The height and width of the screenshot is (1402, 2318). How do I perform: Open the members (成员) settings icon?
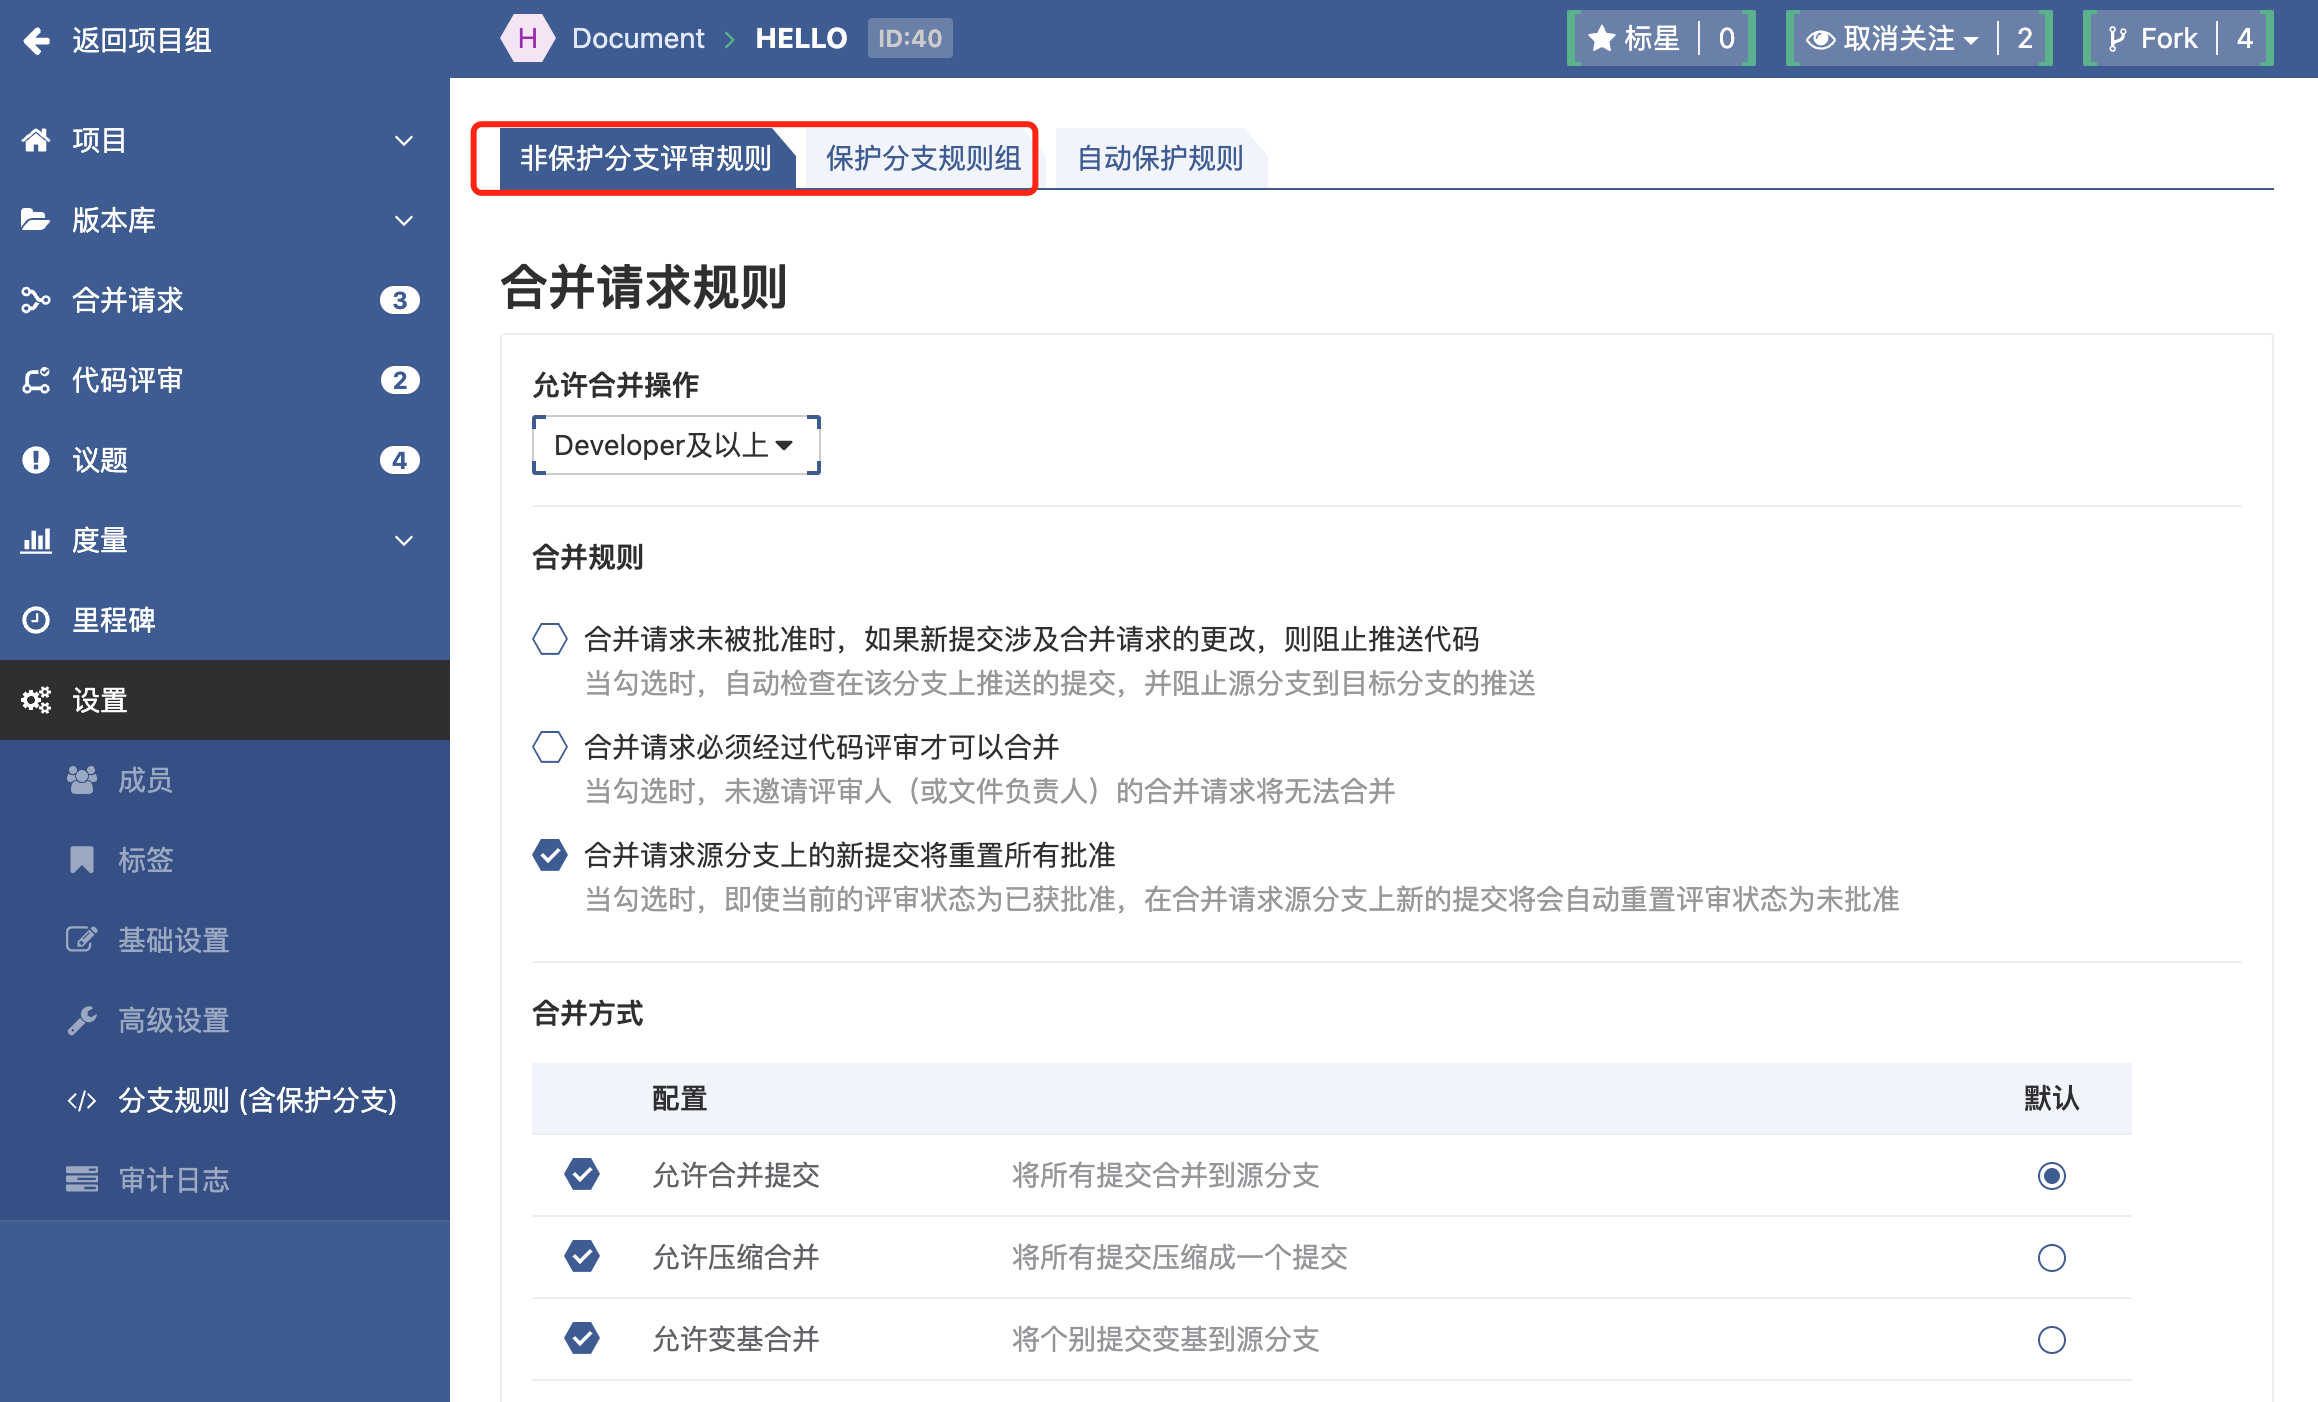(x=82, y=780)
